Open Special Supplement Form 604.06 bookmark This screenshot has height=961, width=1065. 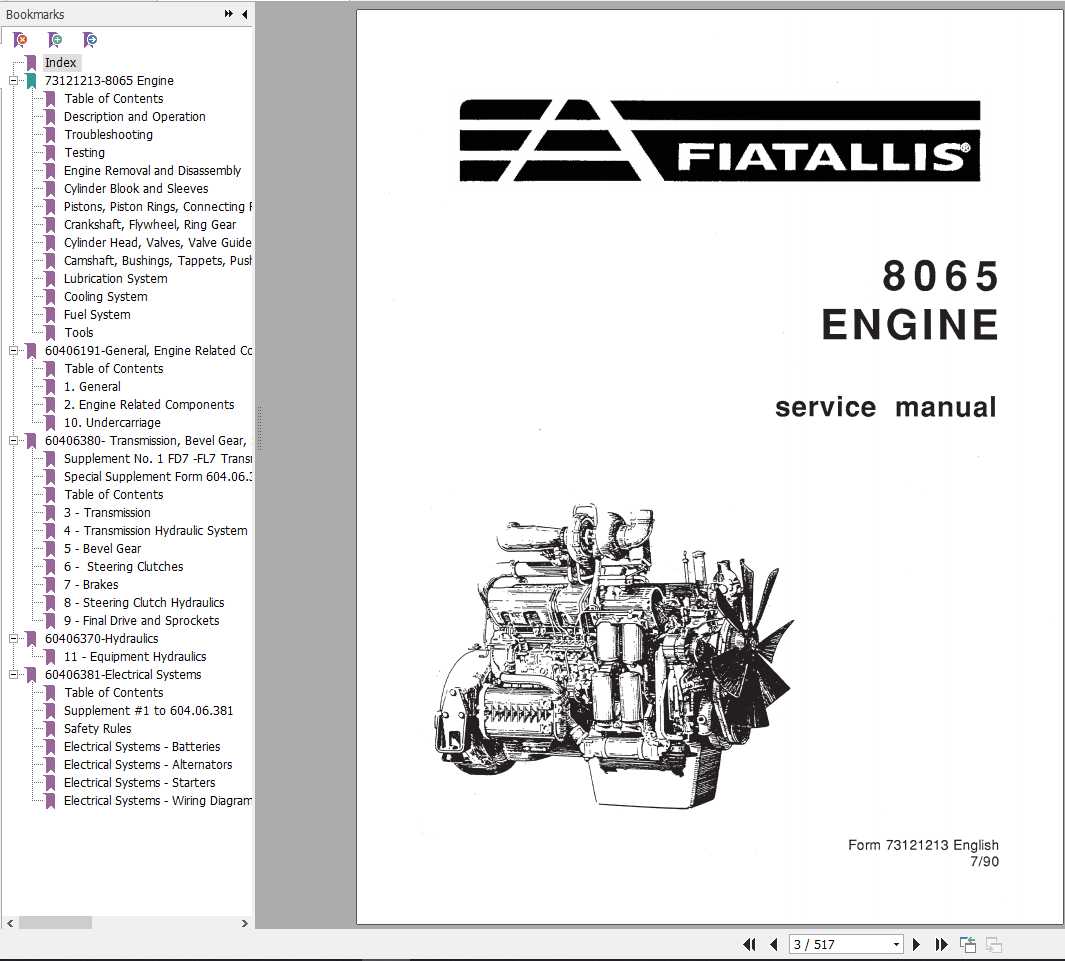tap(158, 477)
